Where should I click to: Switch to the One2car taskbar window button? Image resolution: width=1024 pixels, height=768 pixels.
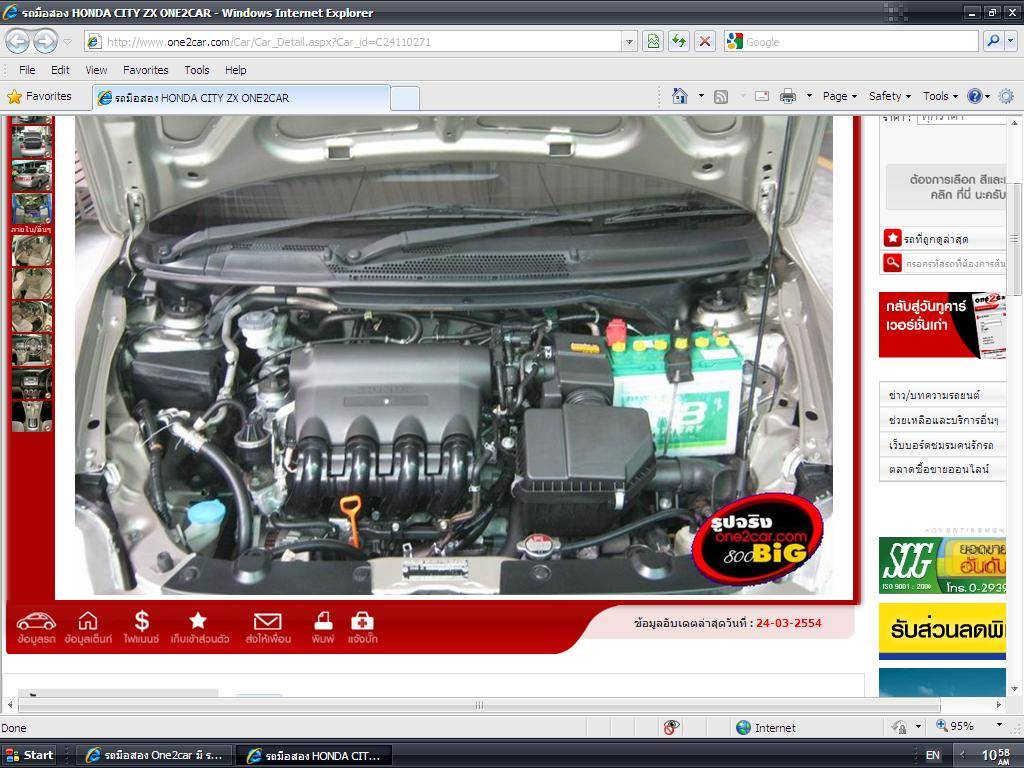click(x=155, y=755)
